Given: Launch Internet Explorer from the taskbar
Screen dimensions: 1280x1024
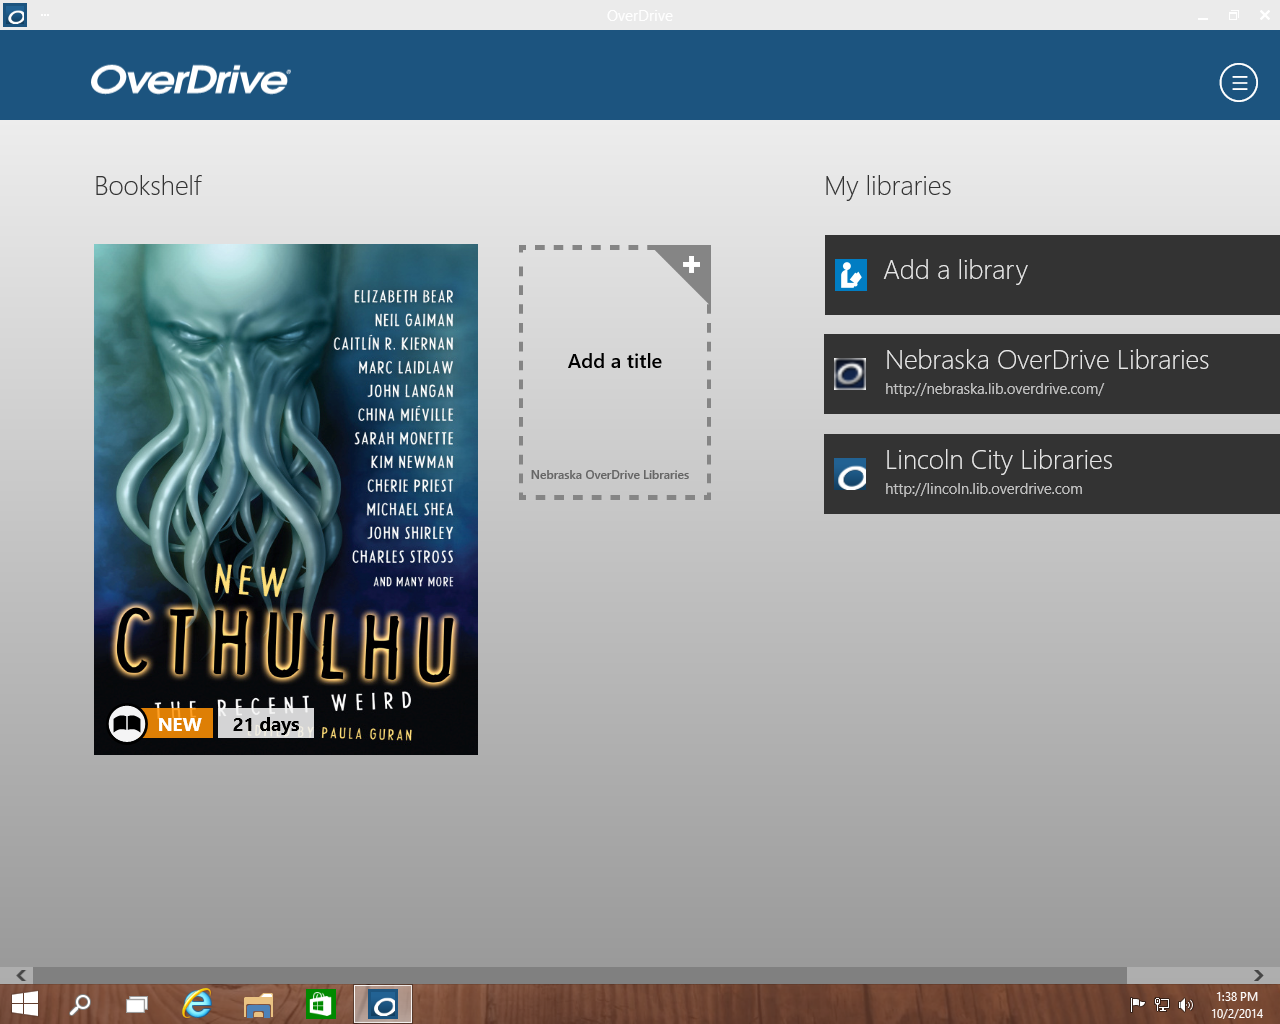Looking at the screenshot, I should coord(197,1004).
